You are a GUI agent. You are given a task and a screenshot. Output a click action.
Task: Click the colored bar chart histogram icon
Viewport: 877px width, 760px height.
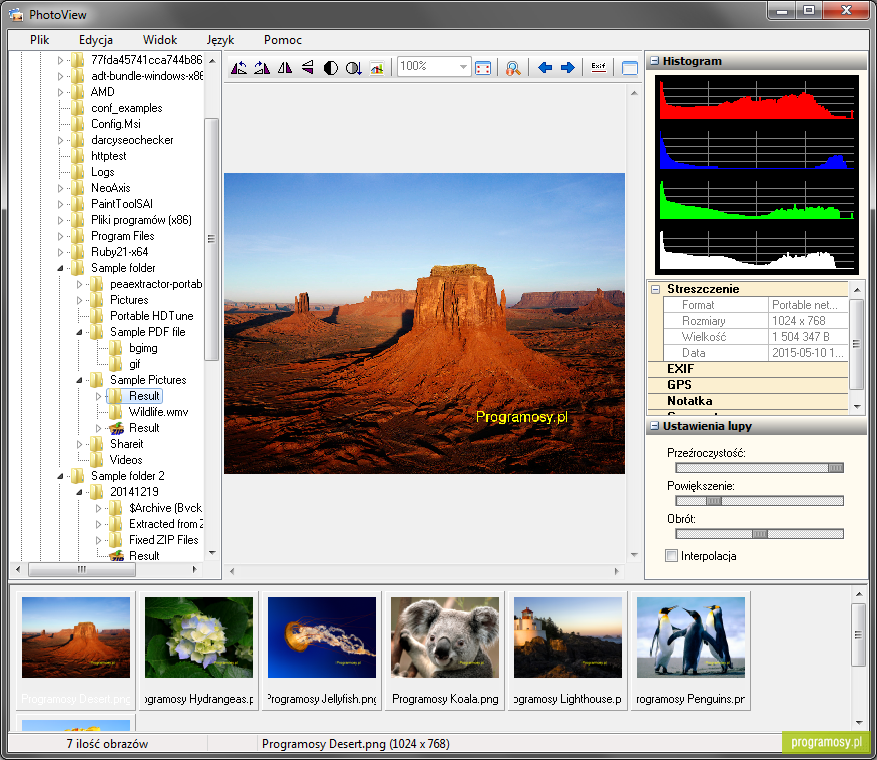[377, 68]
